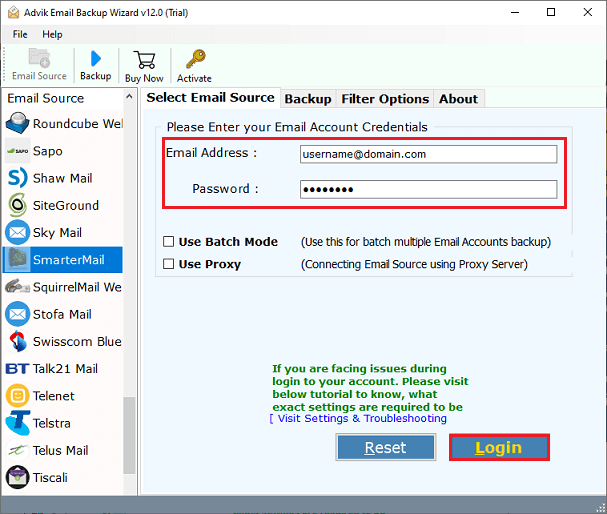Select the Sky Mail envelope icon

17,233
